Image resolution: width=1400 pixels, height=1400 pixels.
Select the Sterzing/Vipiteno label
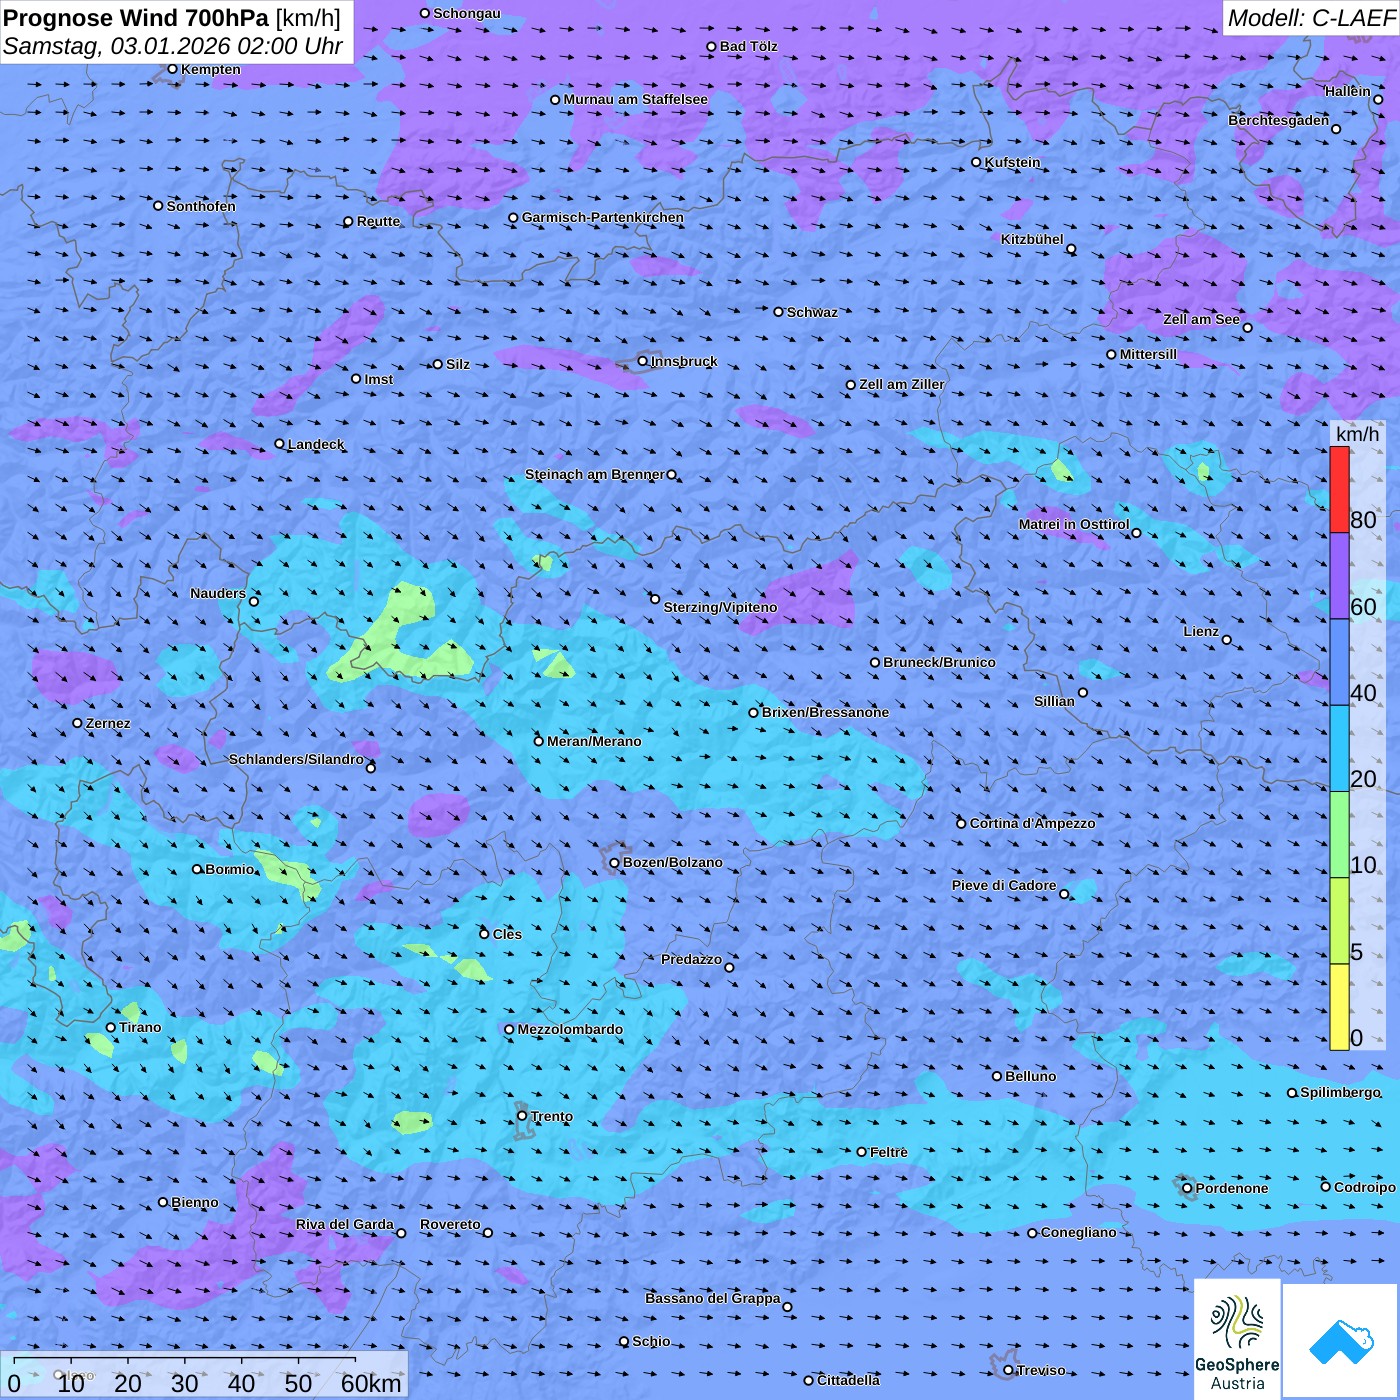click(720, 607)
